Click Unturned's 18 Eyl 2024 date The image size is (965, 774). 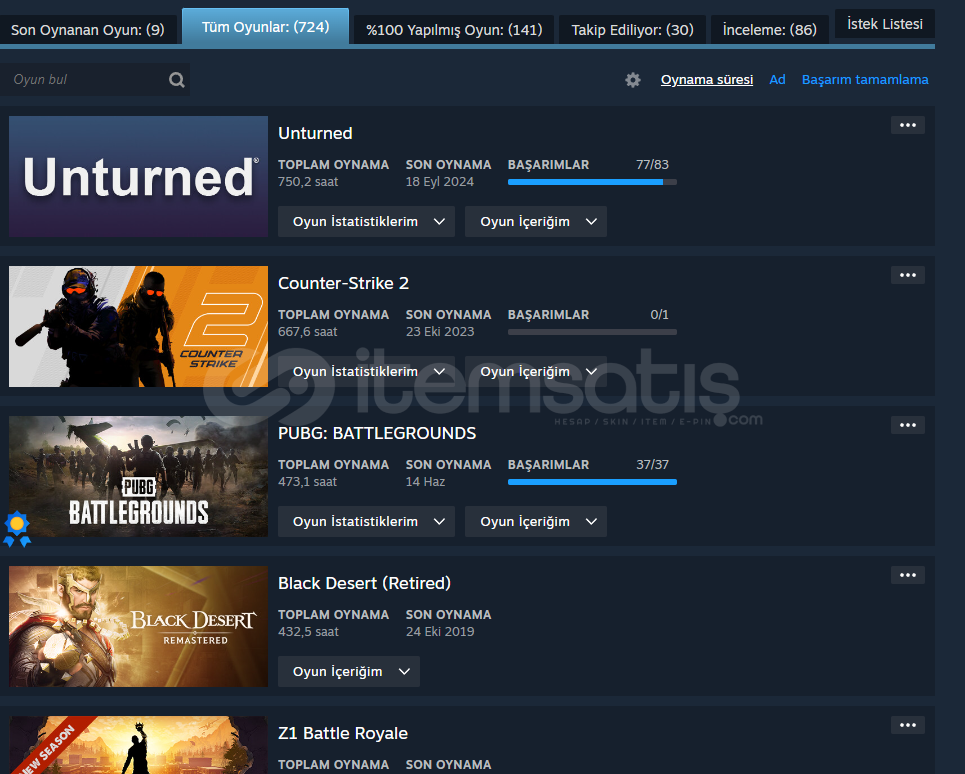pyautogui.click(x=440, y=182)
